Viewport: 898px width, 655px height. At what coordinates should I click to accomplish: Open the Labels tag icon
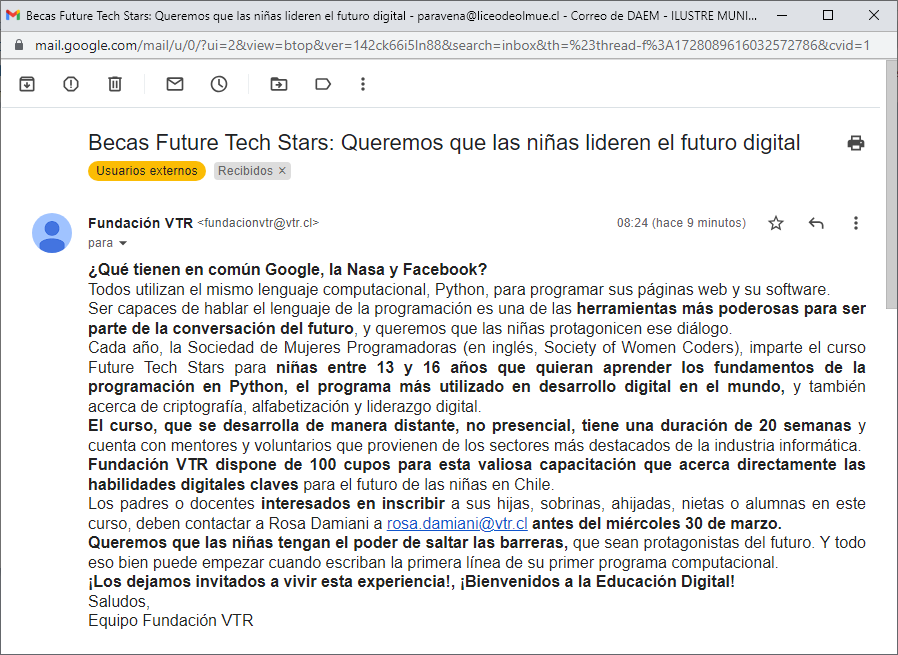pos(323,84)
